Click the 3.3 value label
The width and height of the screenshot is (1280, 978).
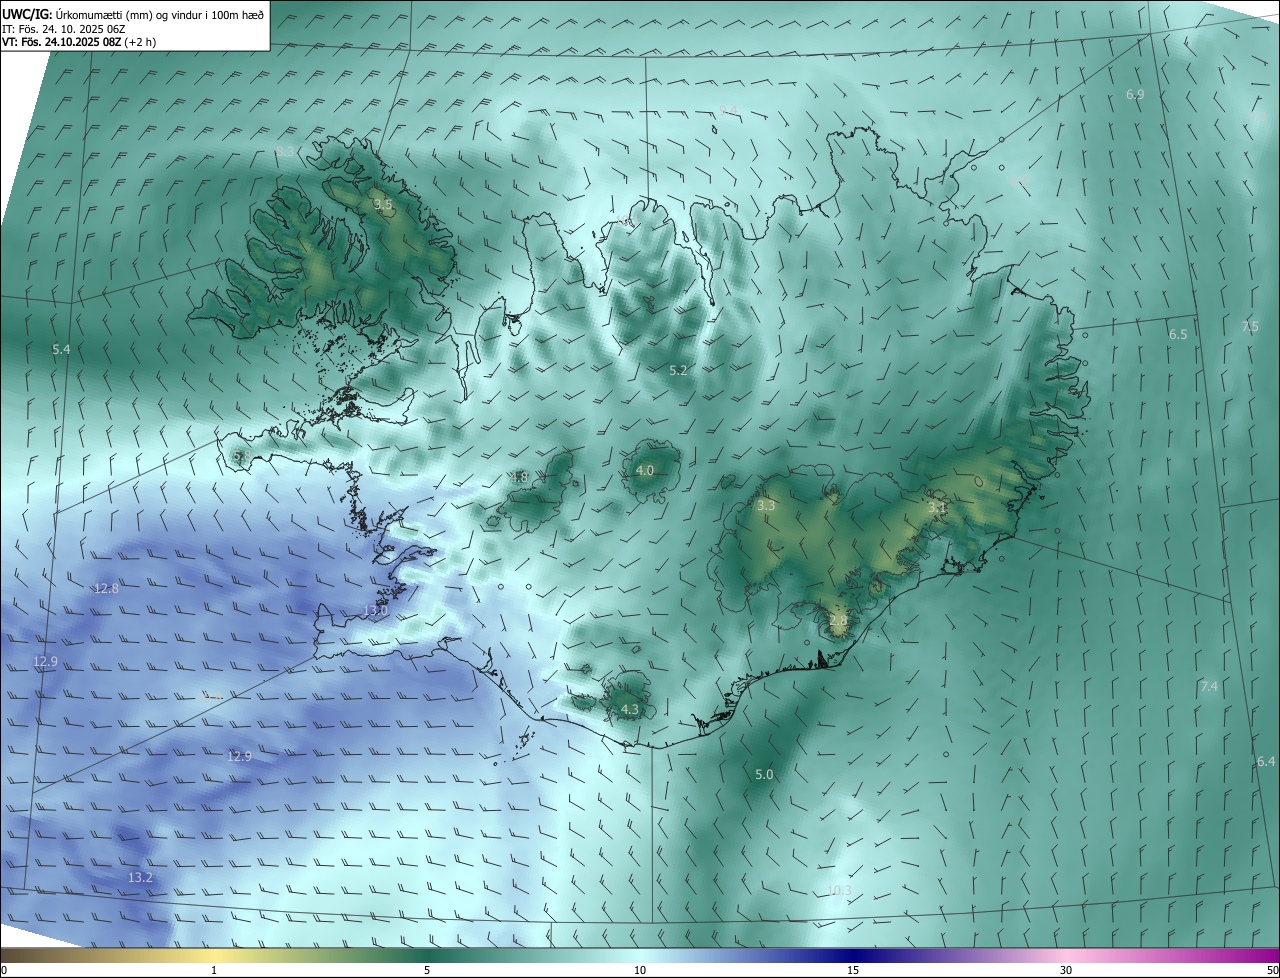(766, 506)
